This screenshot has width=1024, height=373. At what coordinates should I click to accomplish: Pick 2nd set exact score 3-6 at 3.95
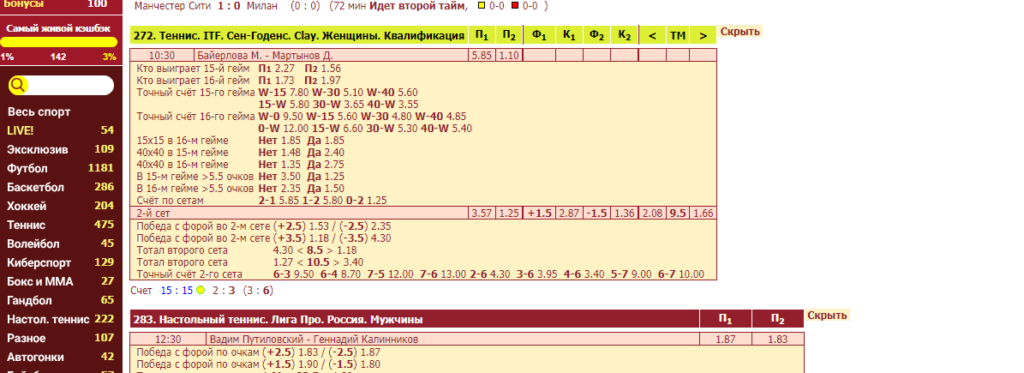[547, 274]
